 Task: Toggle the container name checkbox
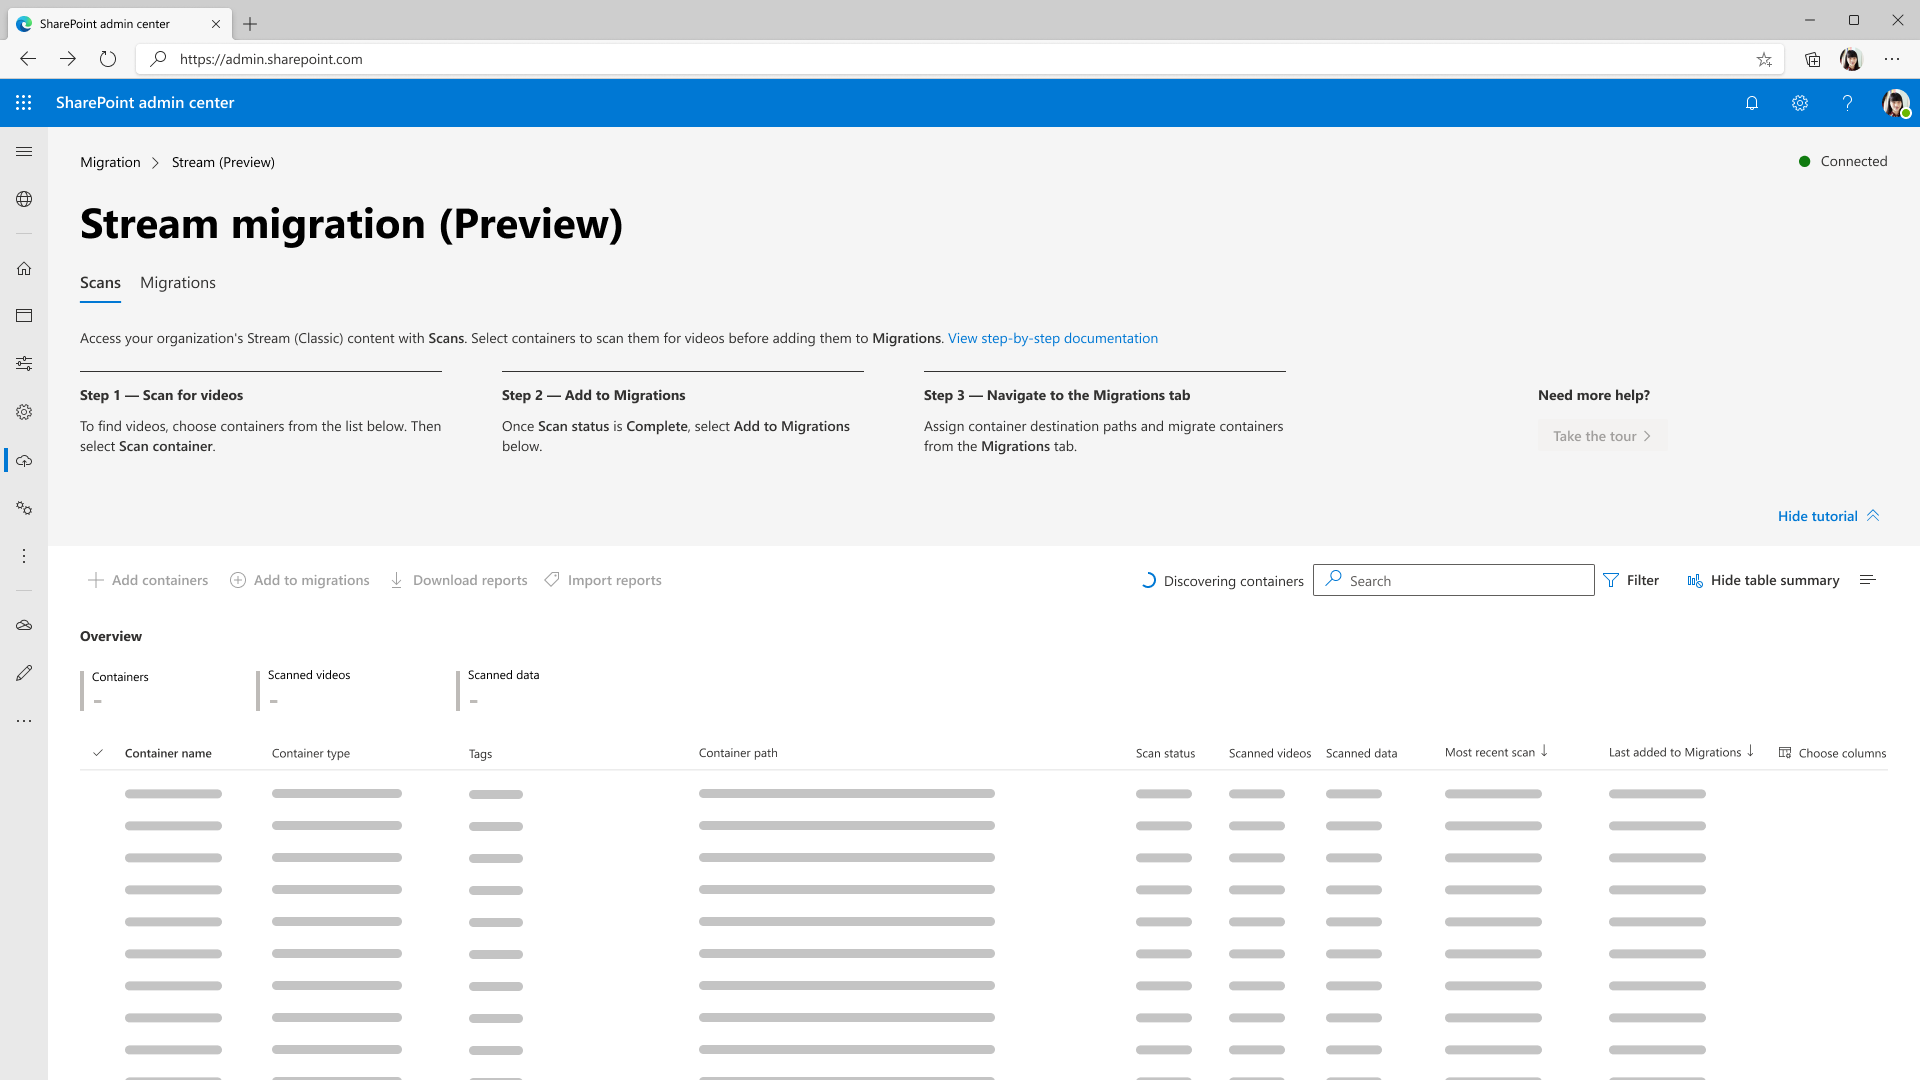pos(98,750)
